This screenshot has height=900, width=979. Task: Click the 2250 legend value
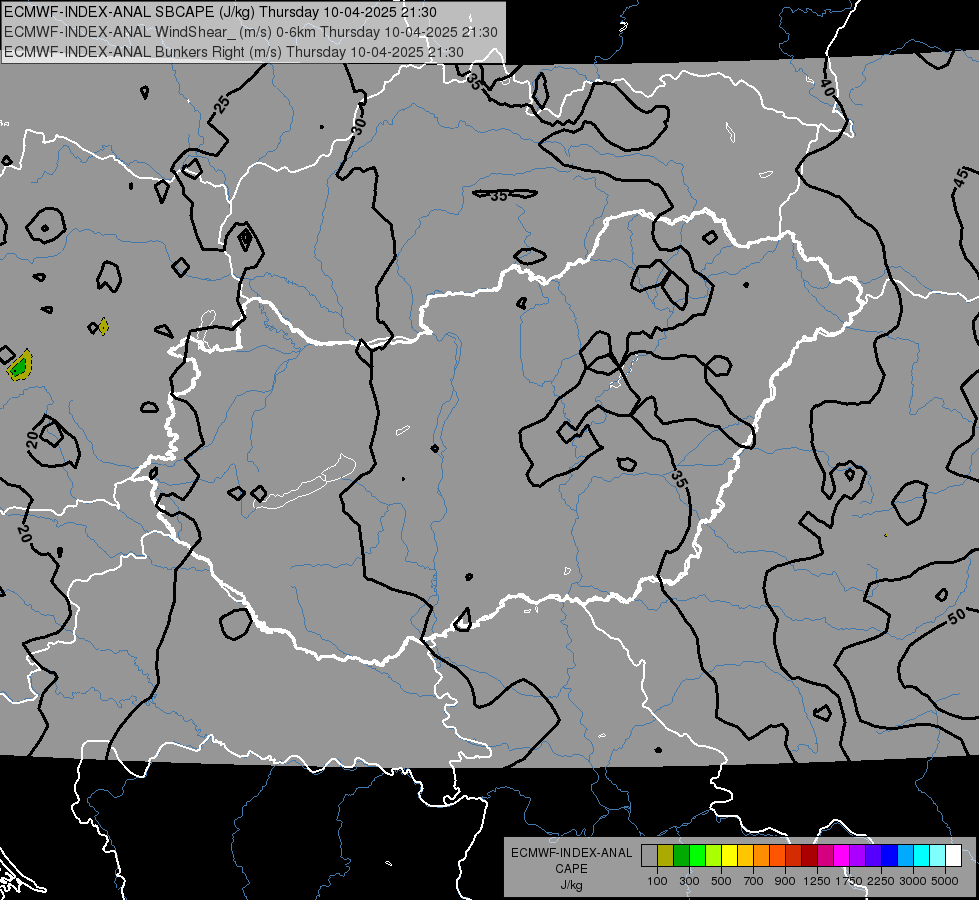pyautogui.click(x=882, y=881)
